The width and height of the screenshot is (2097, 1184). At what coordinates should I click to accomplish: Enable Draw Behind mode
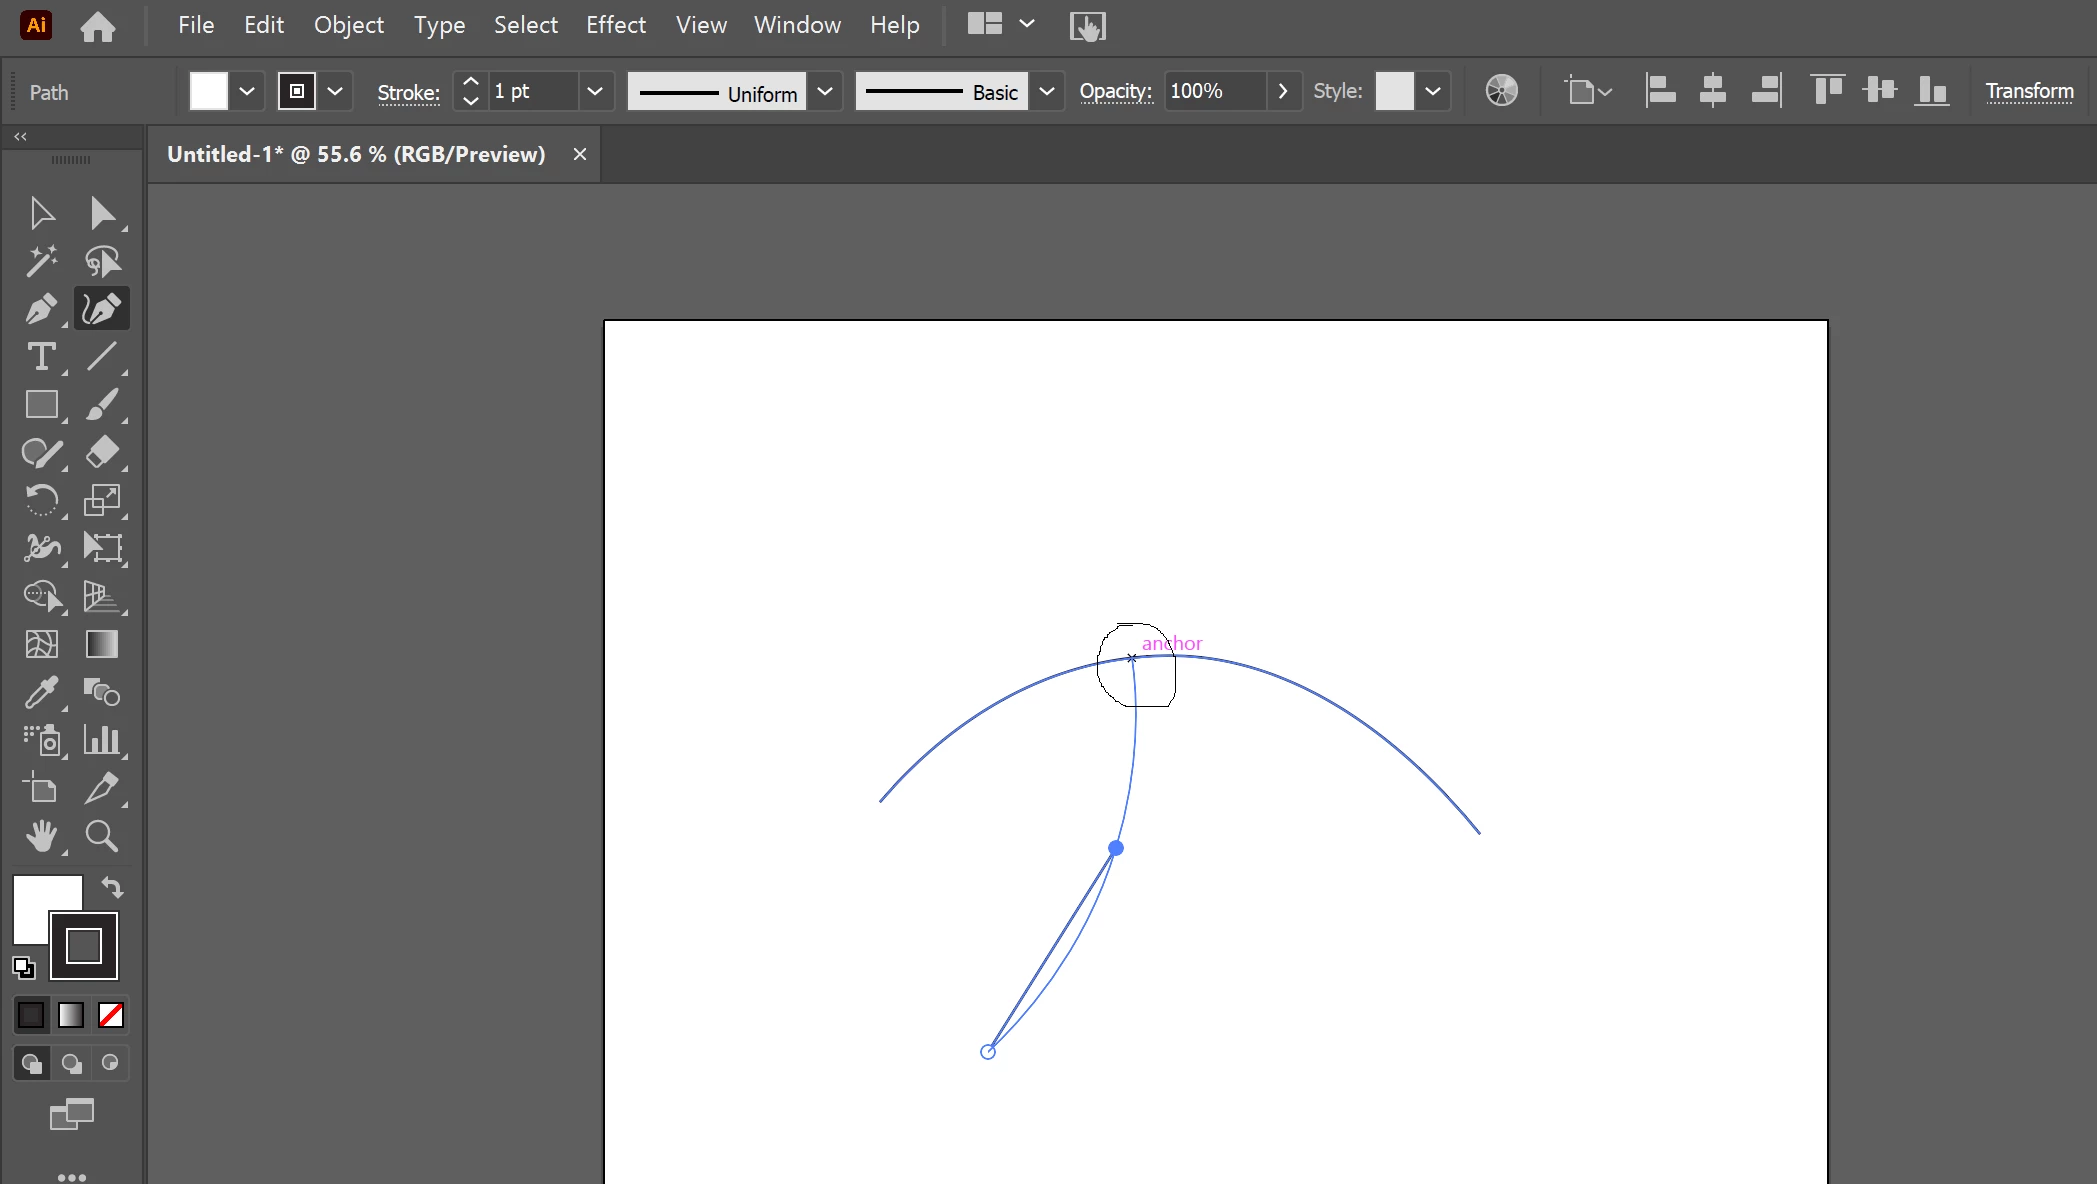coord(71,1063)
